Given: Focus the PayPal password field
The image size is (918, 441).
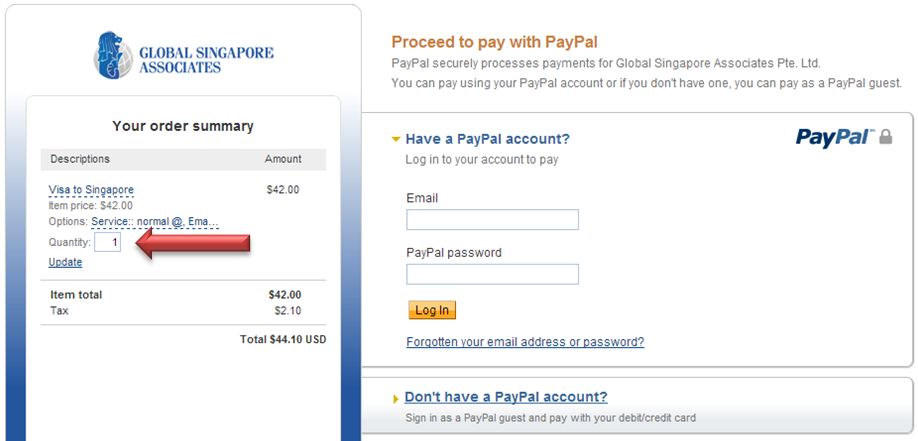Looking at the screenshot, I should 492,274.
